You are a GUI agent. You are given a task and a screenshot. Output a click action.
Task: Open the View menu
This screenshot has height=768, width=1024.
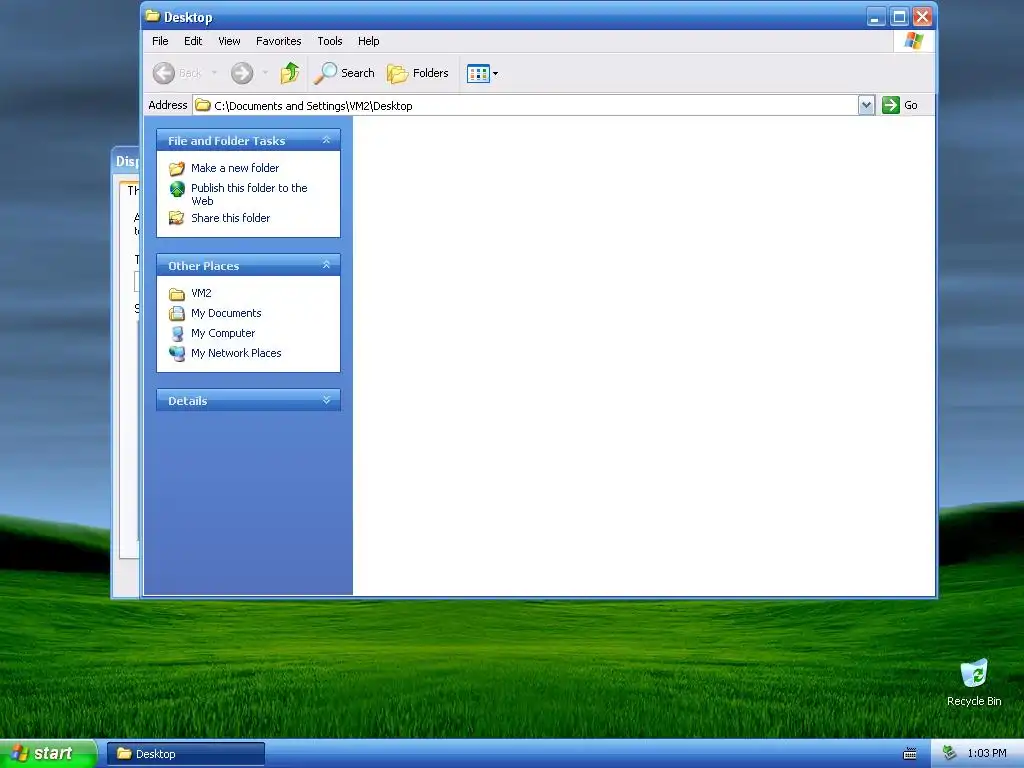point(229,41)
